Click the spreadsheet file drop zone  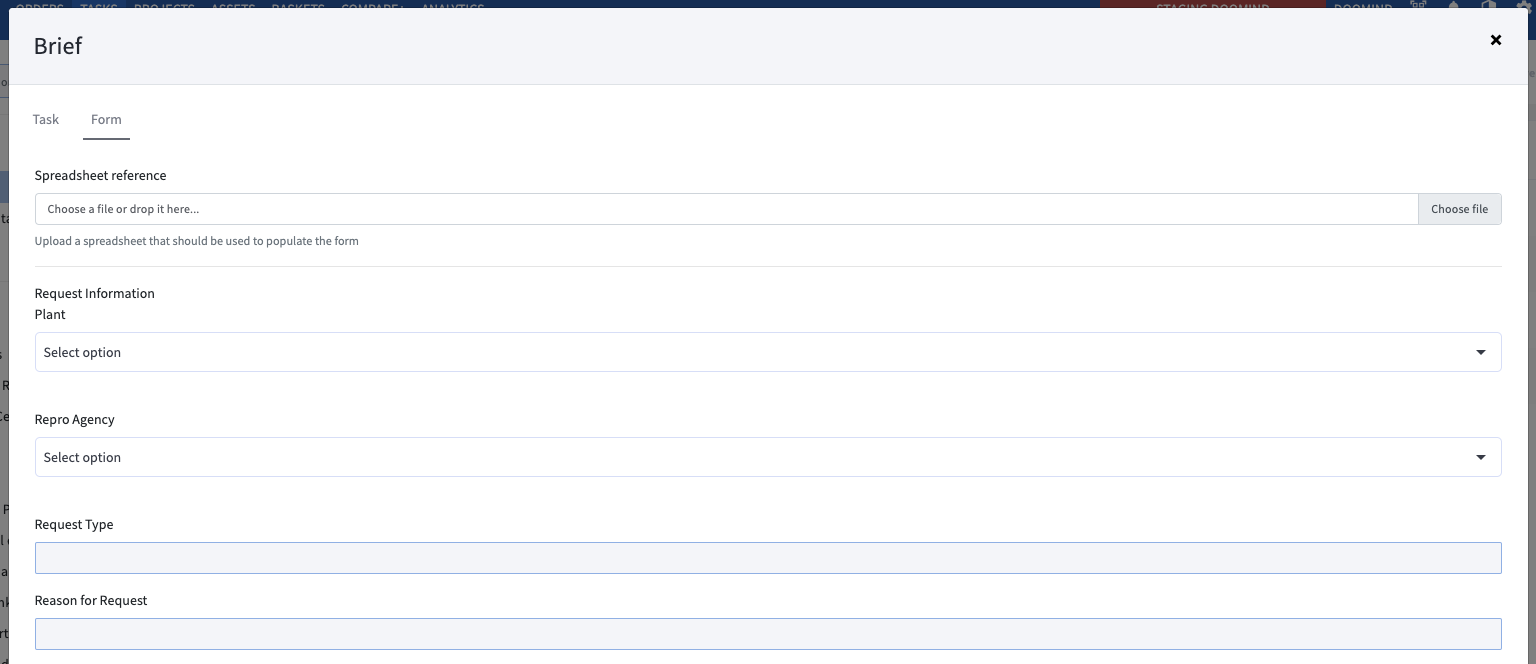point(700,208)
